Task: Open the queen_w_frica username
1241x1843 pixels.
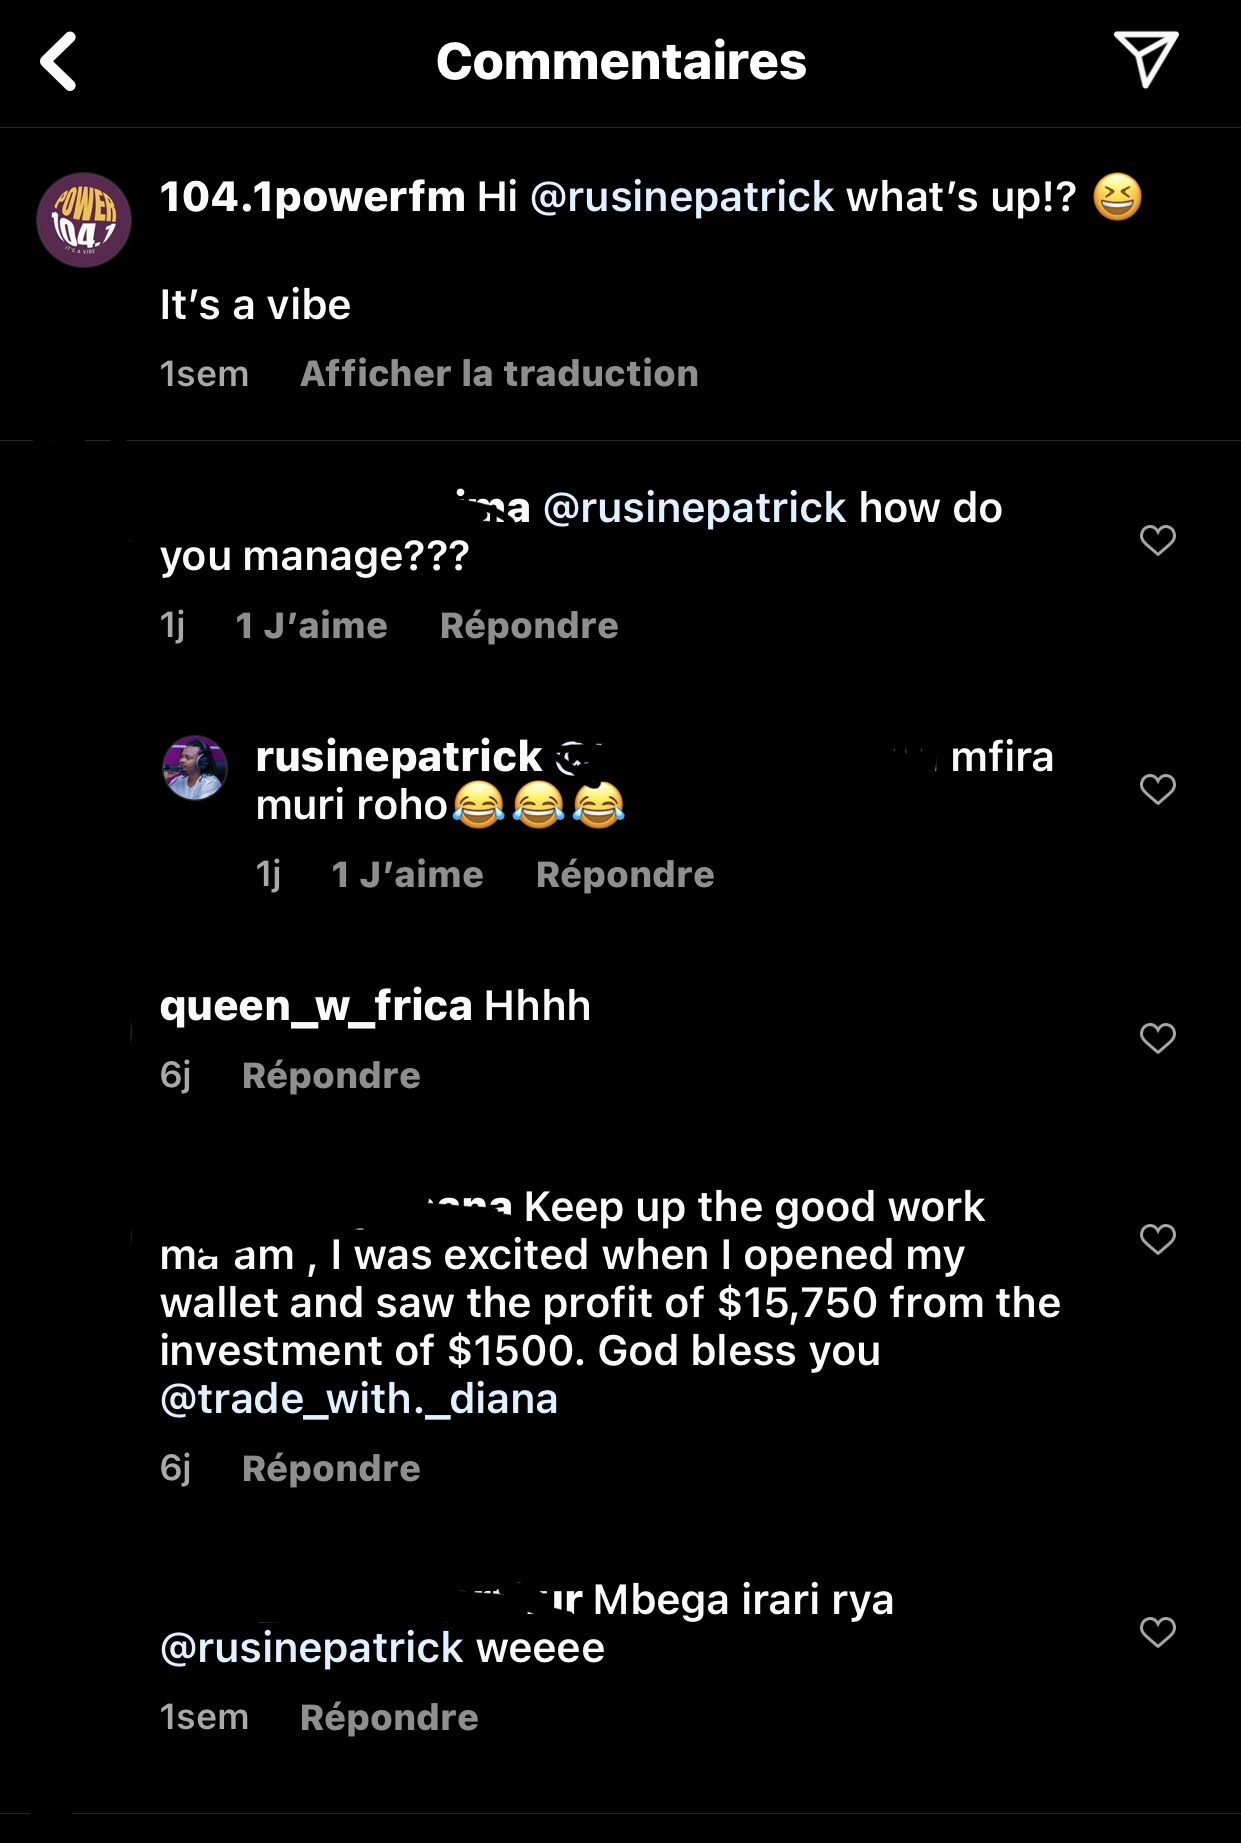Action: click(x=315, y=1006)
